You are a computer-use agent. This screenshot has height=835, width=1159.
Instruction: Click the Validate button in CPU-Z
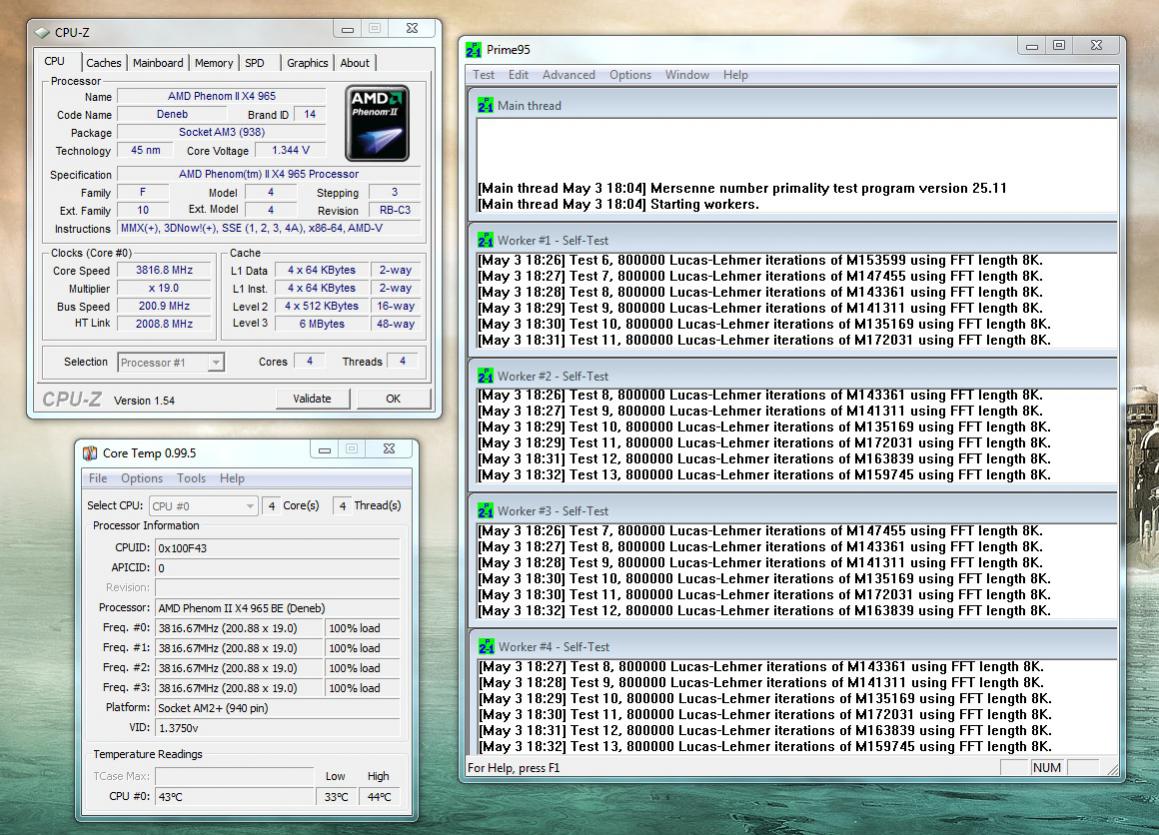(312, 399)
